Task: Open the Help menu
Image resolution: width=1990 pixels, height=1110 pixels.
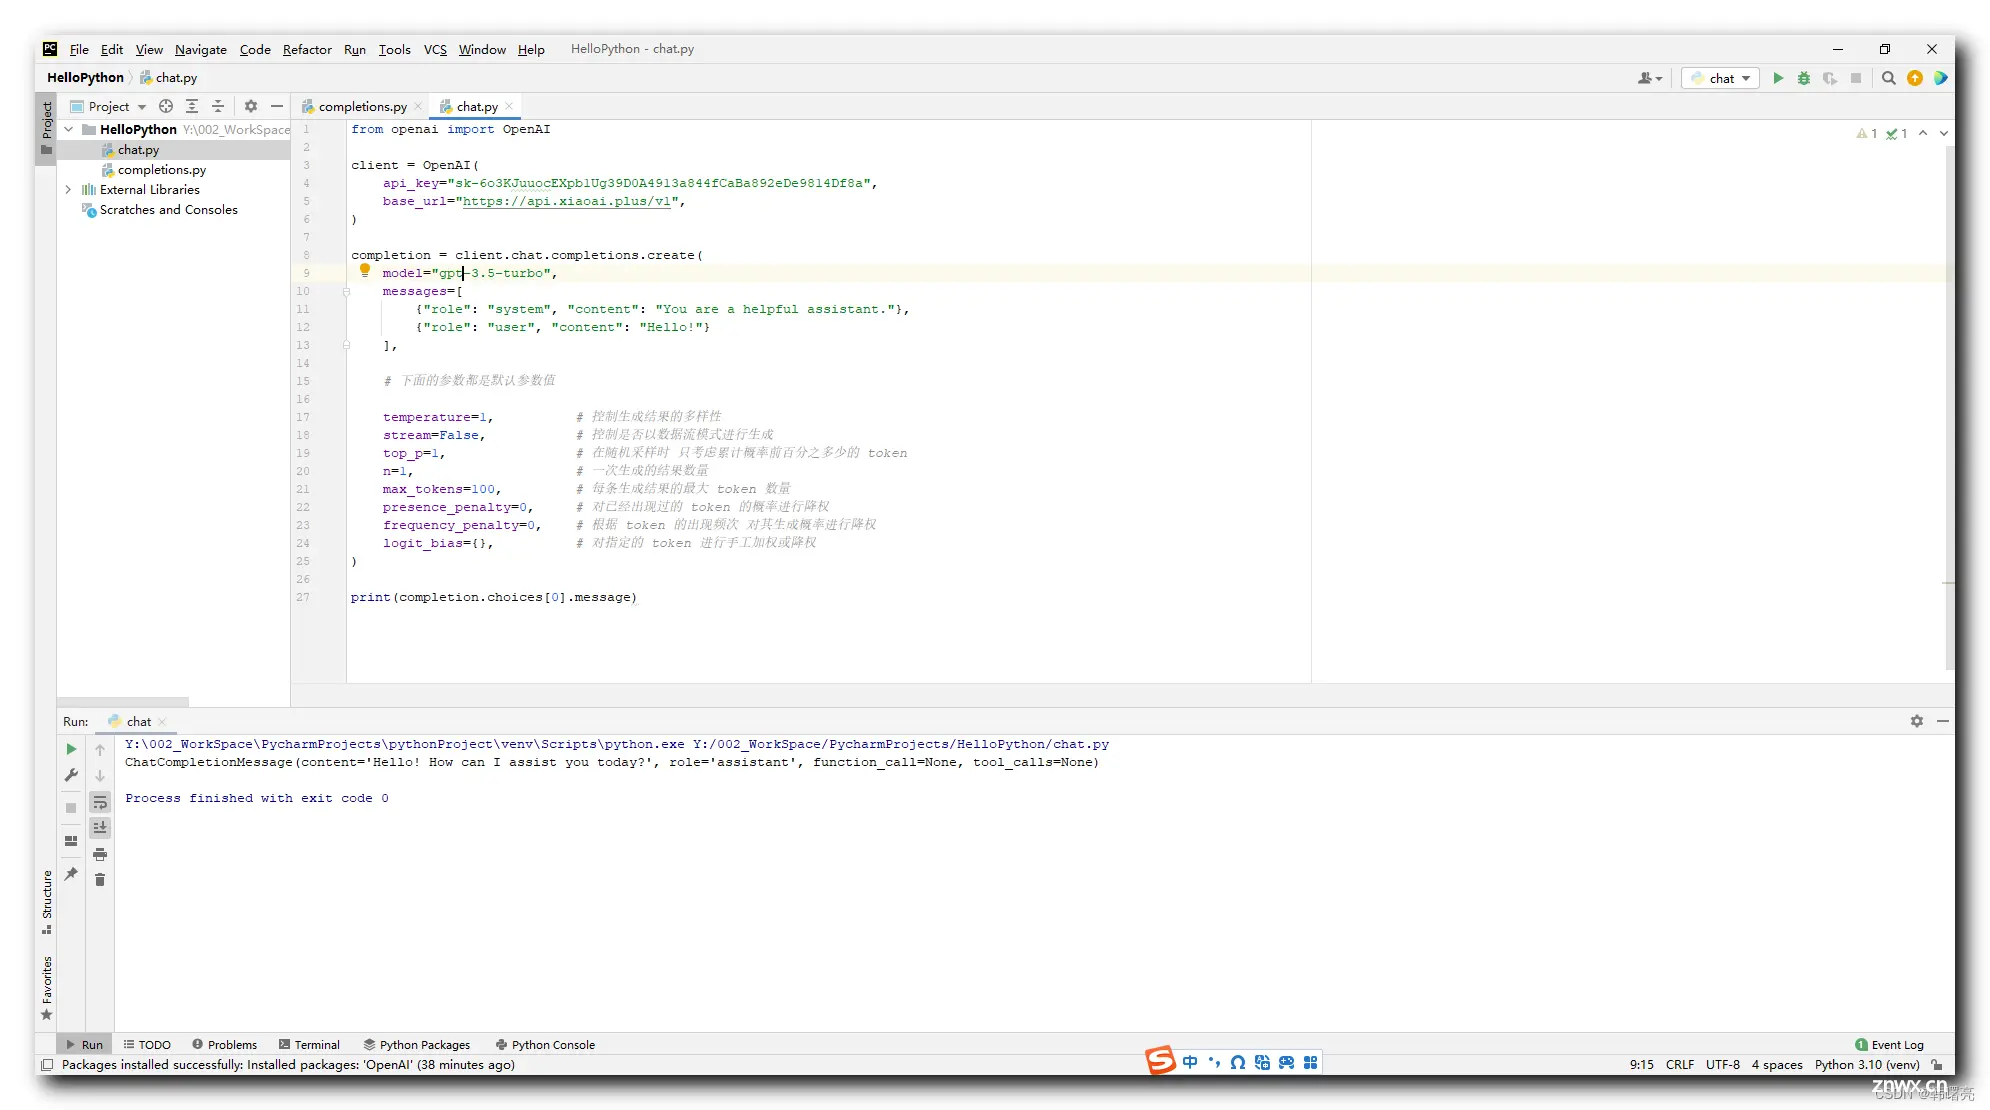Action: click(x=531, y=49)
